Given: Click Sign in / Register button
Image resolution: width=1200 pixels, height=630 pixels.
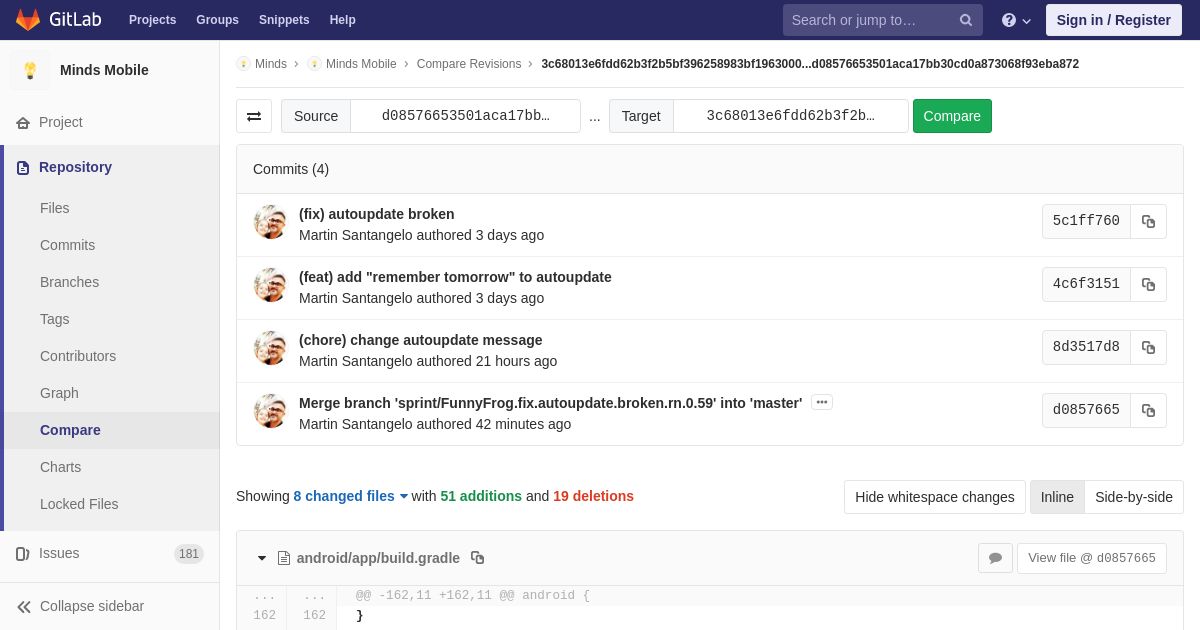Looking at the screenshot, I should pos(1113,20).
